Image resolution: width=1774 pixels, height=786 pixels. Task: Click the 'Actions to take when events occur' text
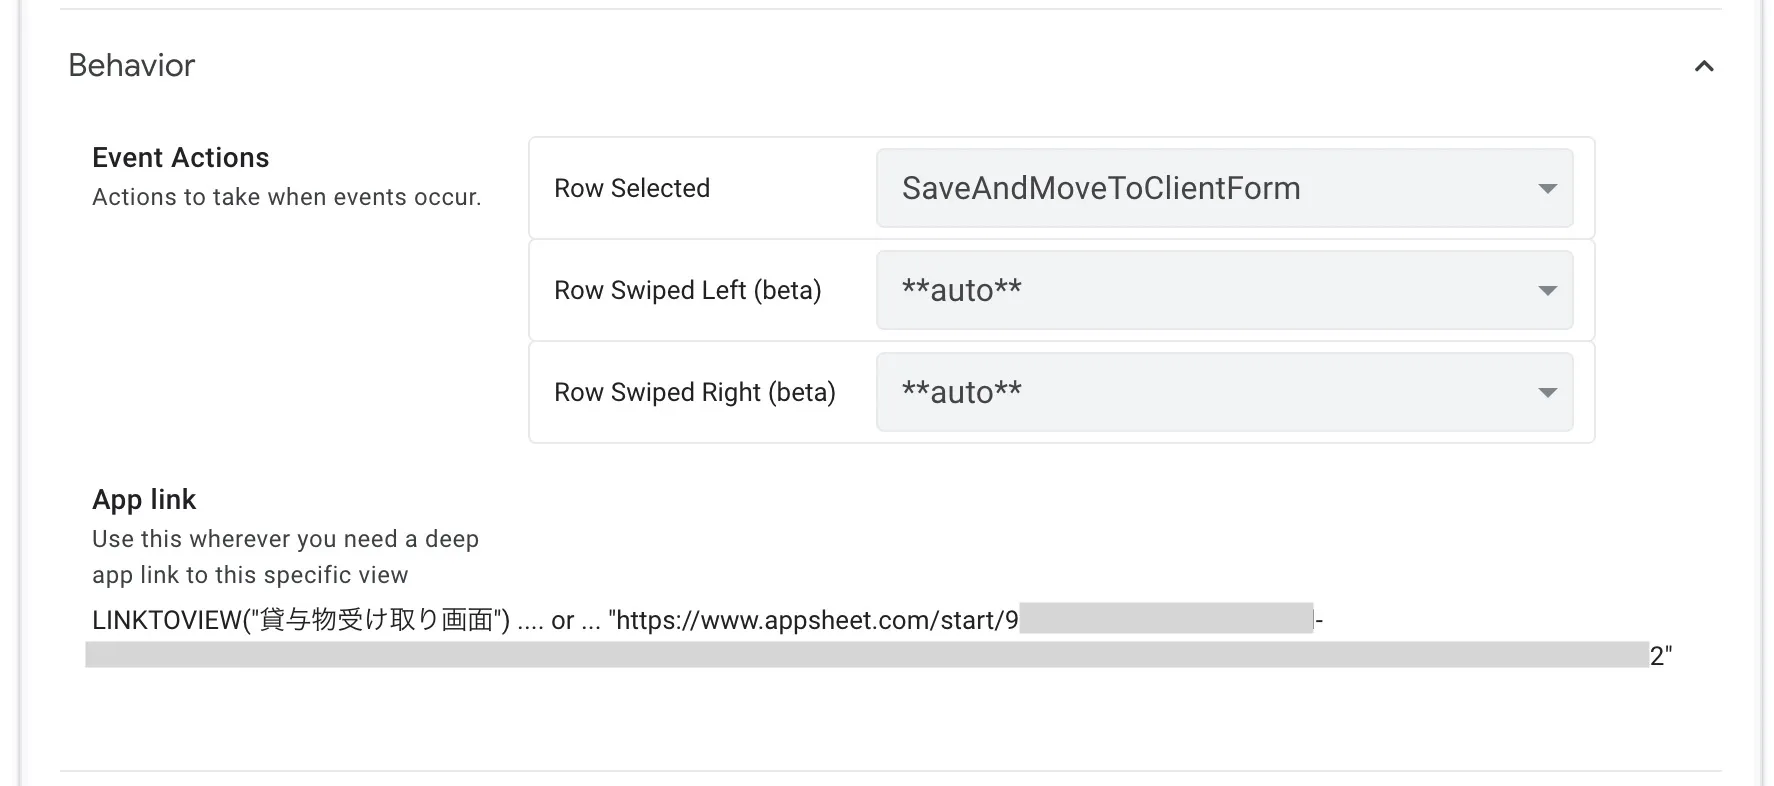click(286, 197)
